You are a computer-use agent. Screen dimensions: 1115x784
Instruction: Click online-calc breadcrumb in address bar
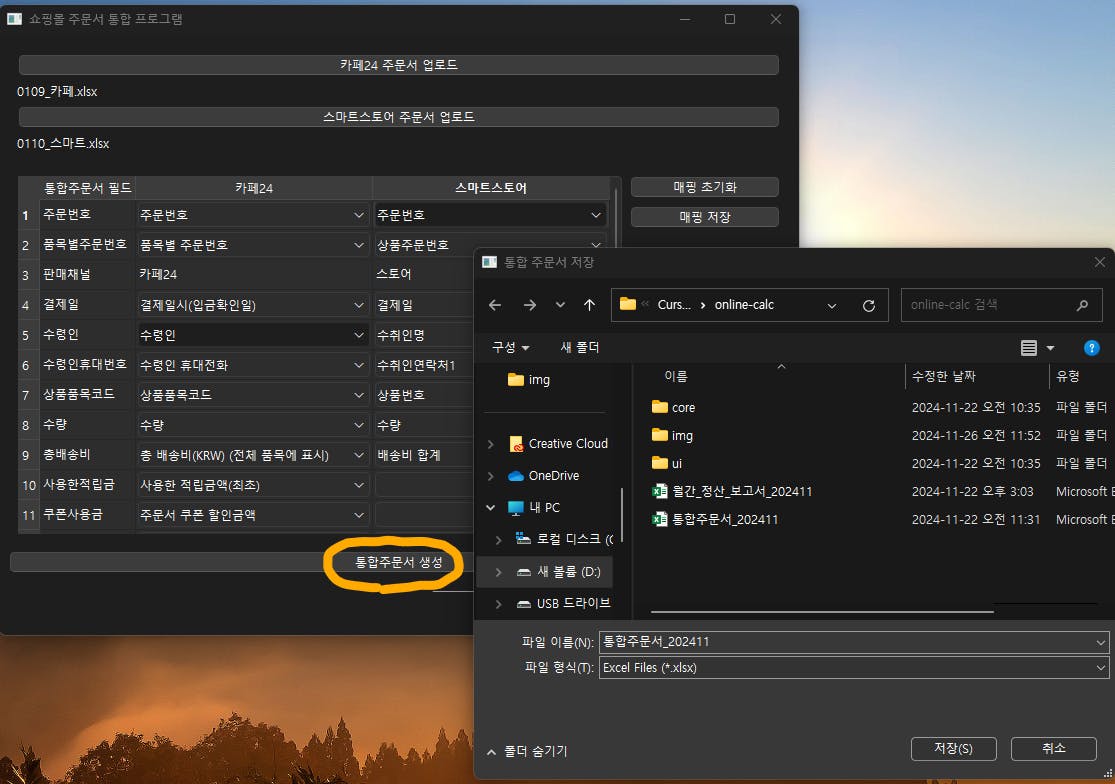[x=744, y=305]
